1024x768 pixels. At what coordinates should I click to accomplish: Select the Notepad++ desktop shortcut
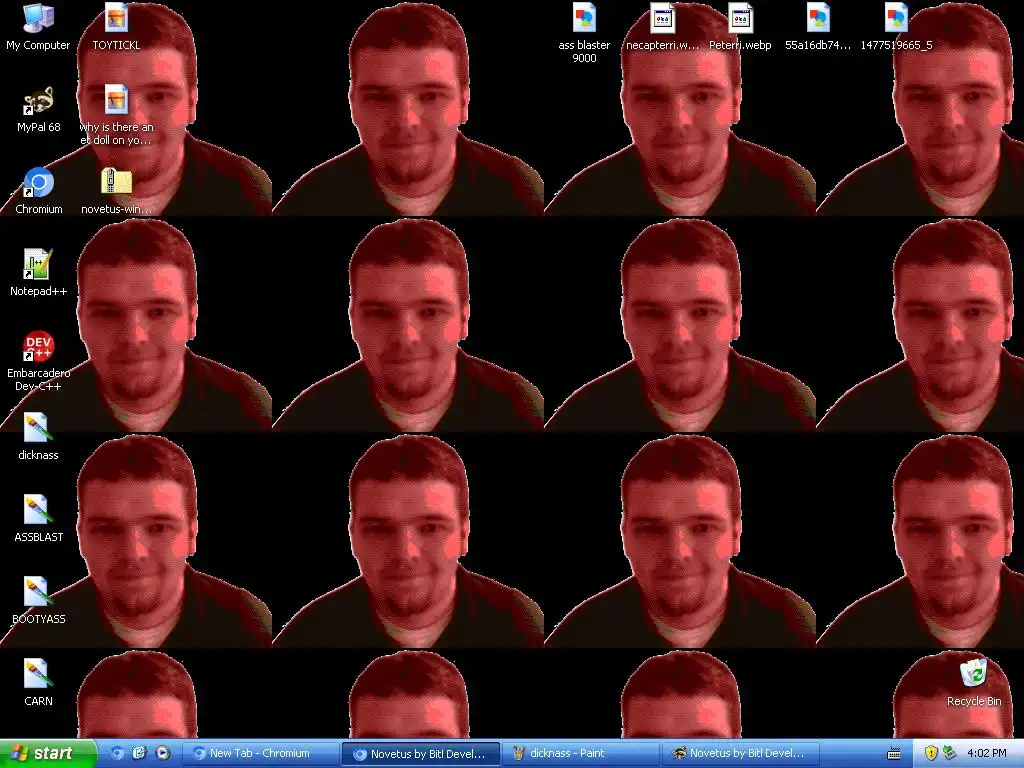(x=39, y=273)
